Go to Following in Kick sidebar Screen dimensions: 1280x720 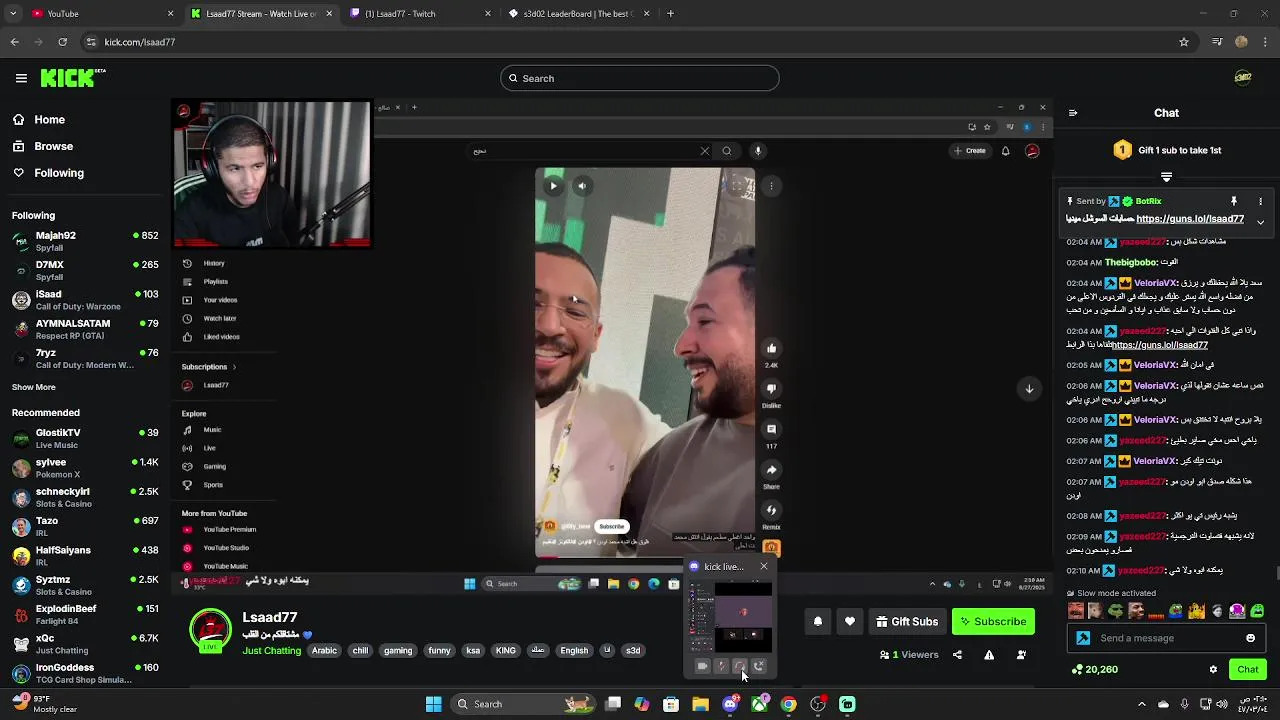tap(58, 173)
